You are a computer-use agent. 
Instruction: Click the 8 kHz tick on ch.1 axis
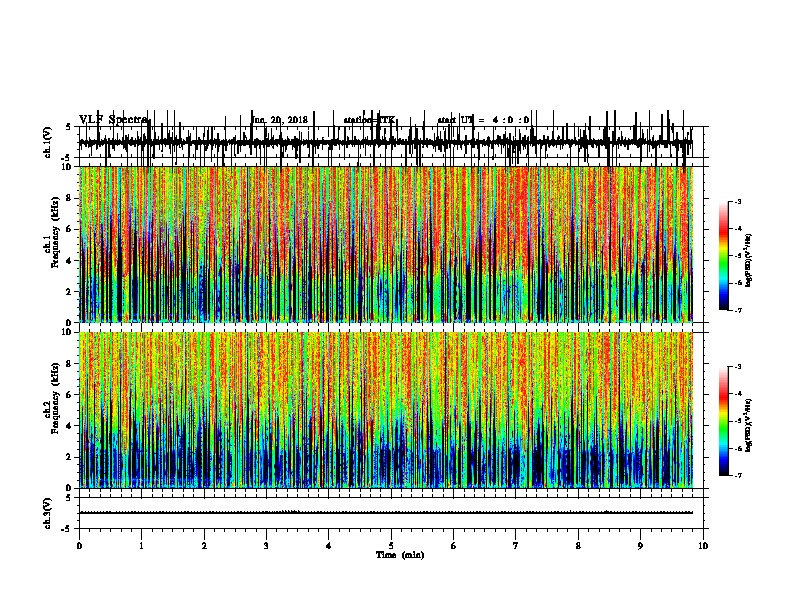[70, 198]
